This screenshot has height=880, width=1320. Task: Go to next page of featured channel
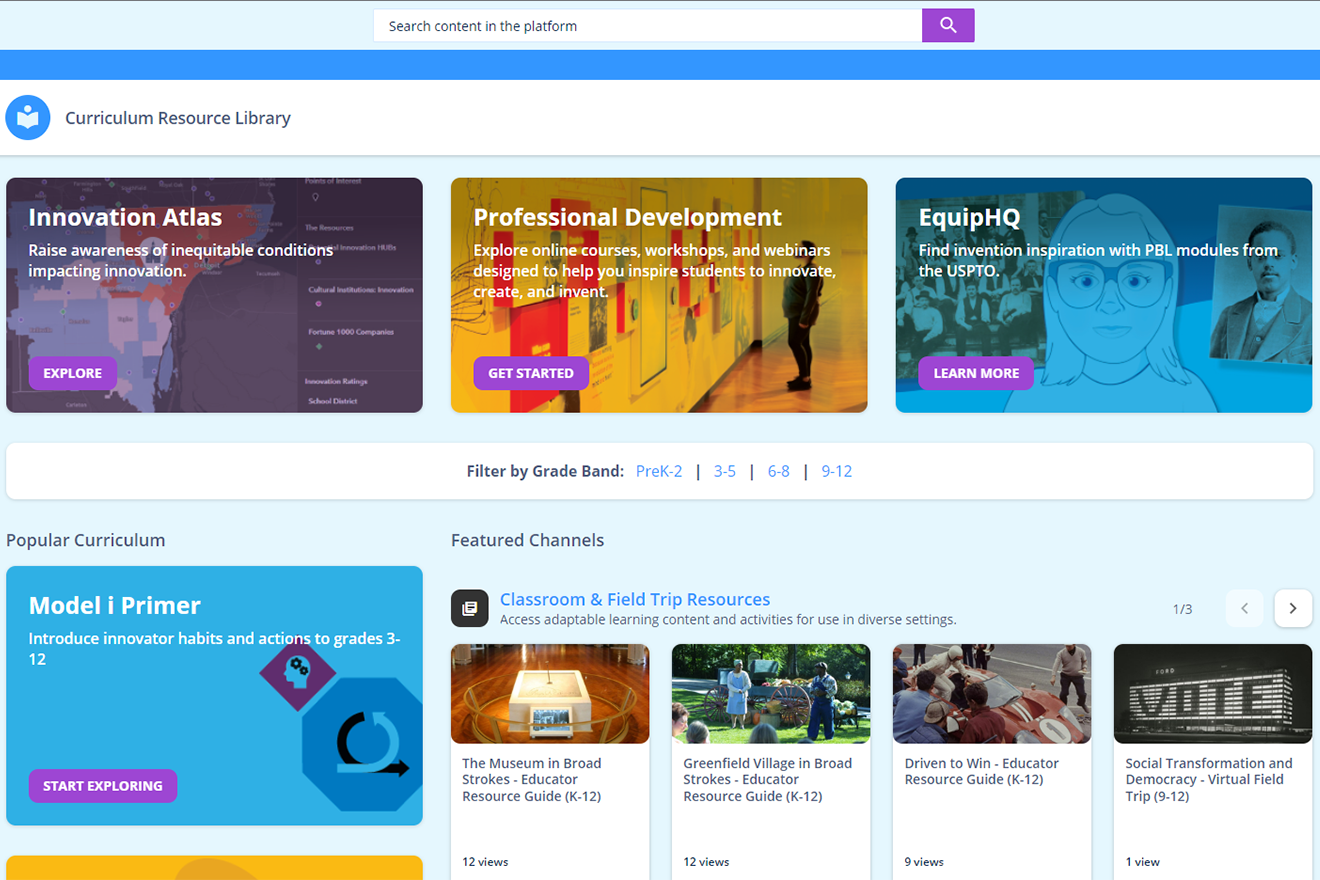point(1293,608)
